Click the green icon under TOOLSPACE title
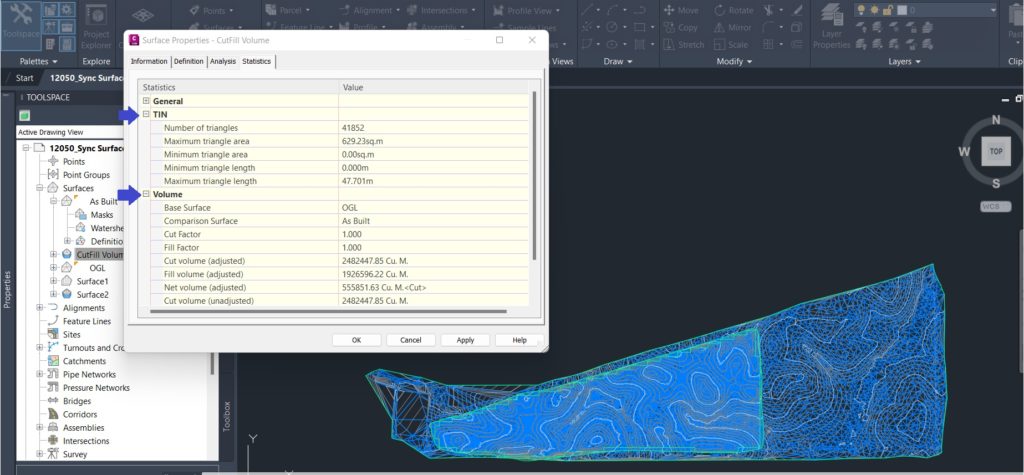Viewport: 1024px width, 475px height. (x=24, y=116)
